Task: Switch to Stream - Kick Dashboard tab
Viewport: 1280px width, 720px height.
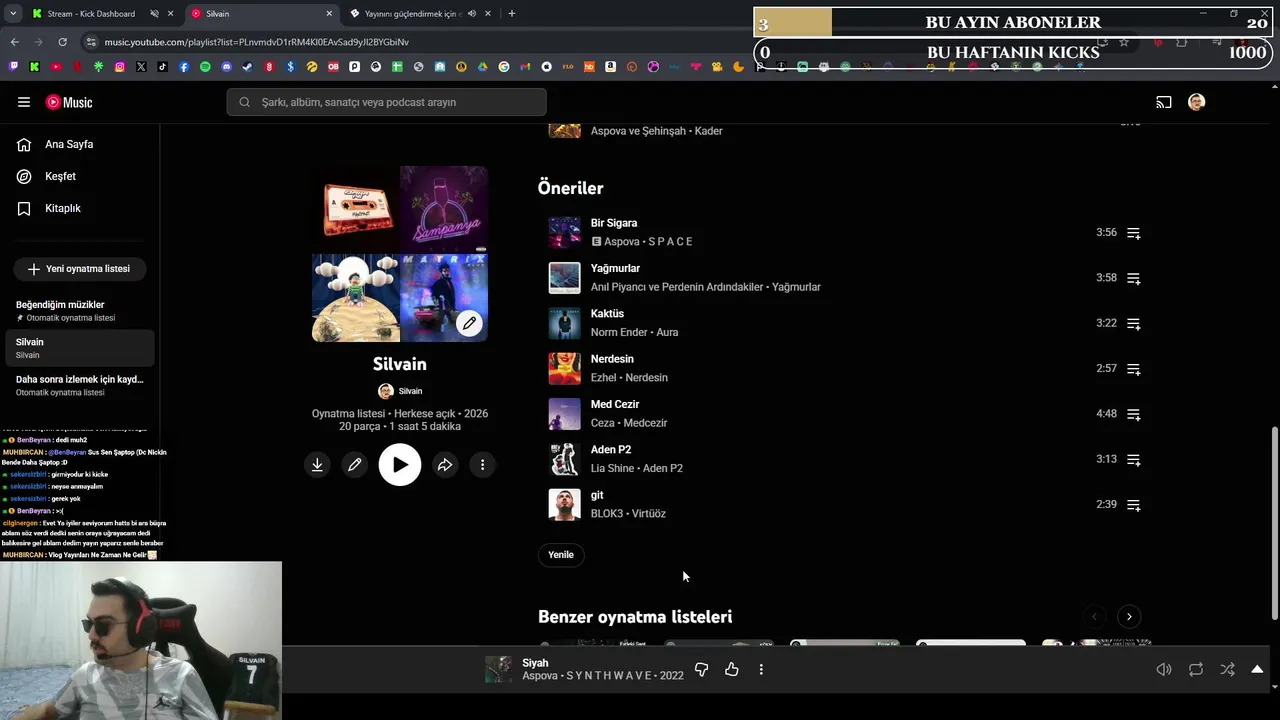Action: 91,14
